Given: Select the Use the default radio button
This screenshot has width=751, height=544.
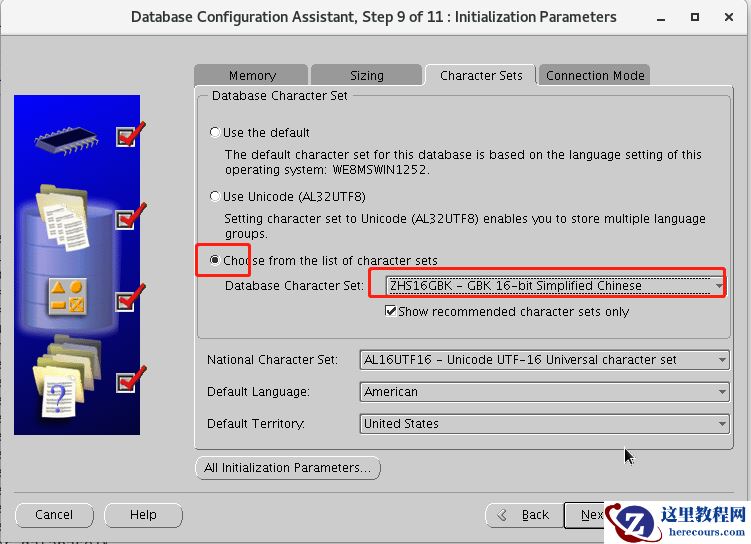Looking at the screenshot, I should 215,132.
